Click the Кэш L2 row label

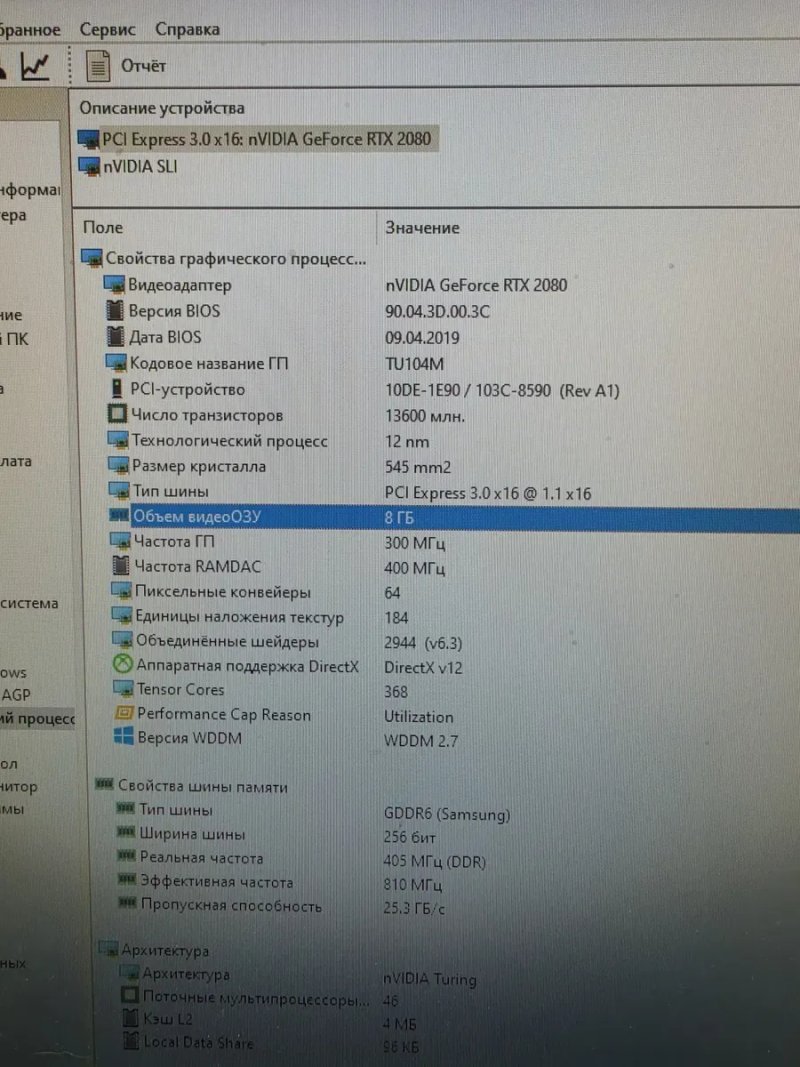click(167, 1019)
